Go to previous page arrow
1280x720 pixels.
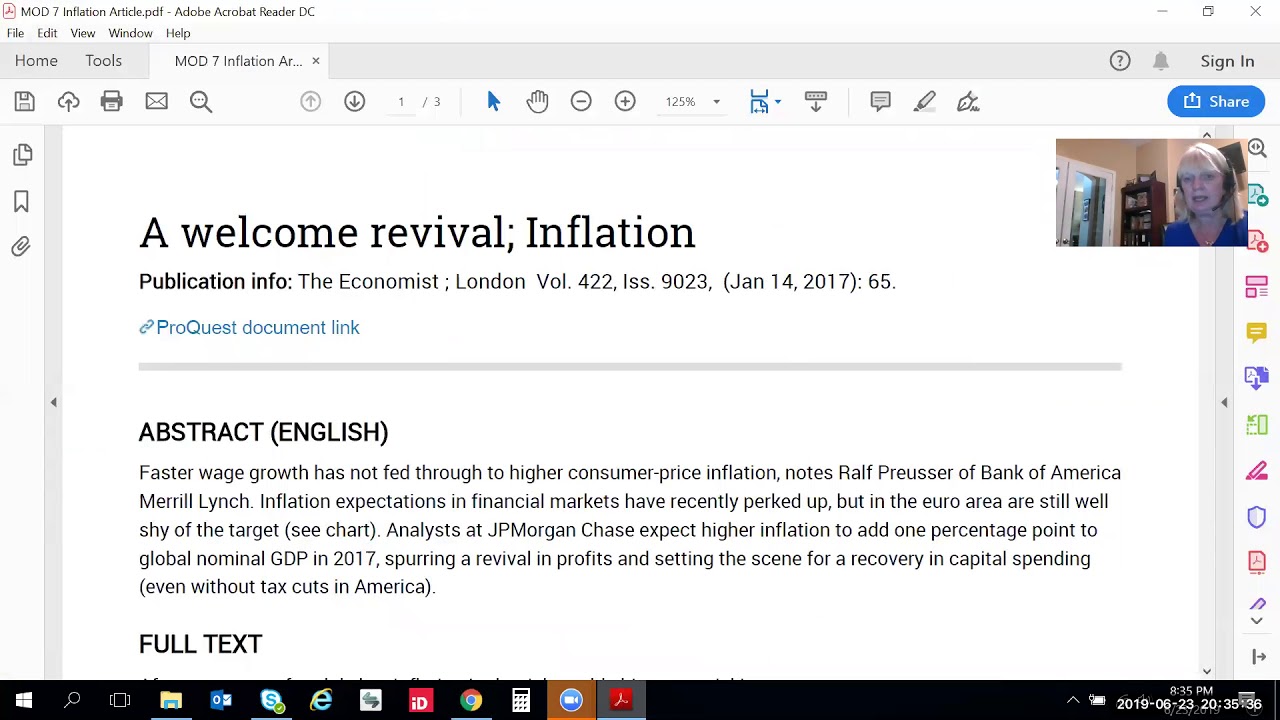(310, 101)
